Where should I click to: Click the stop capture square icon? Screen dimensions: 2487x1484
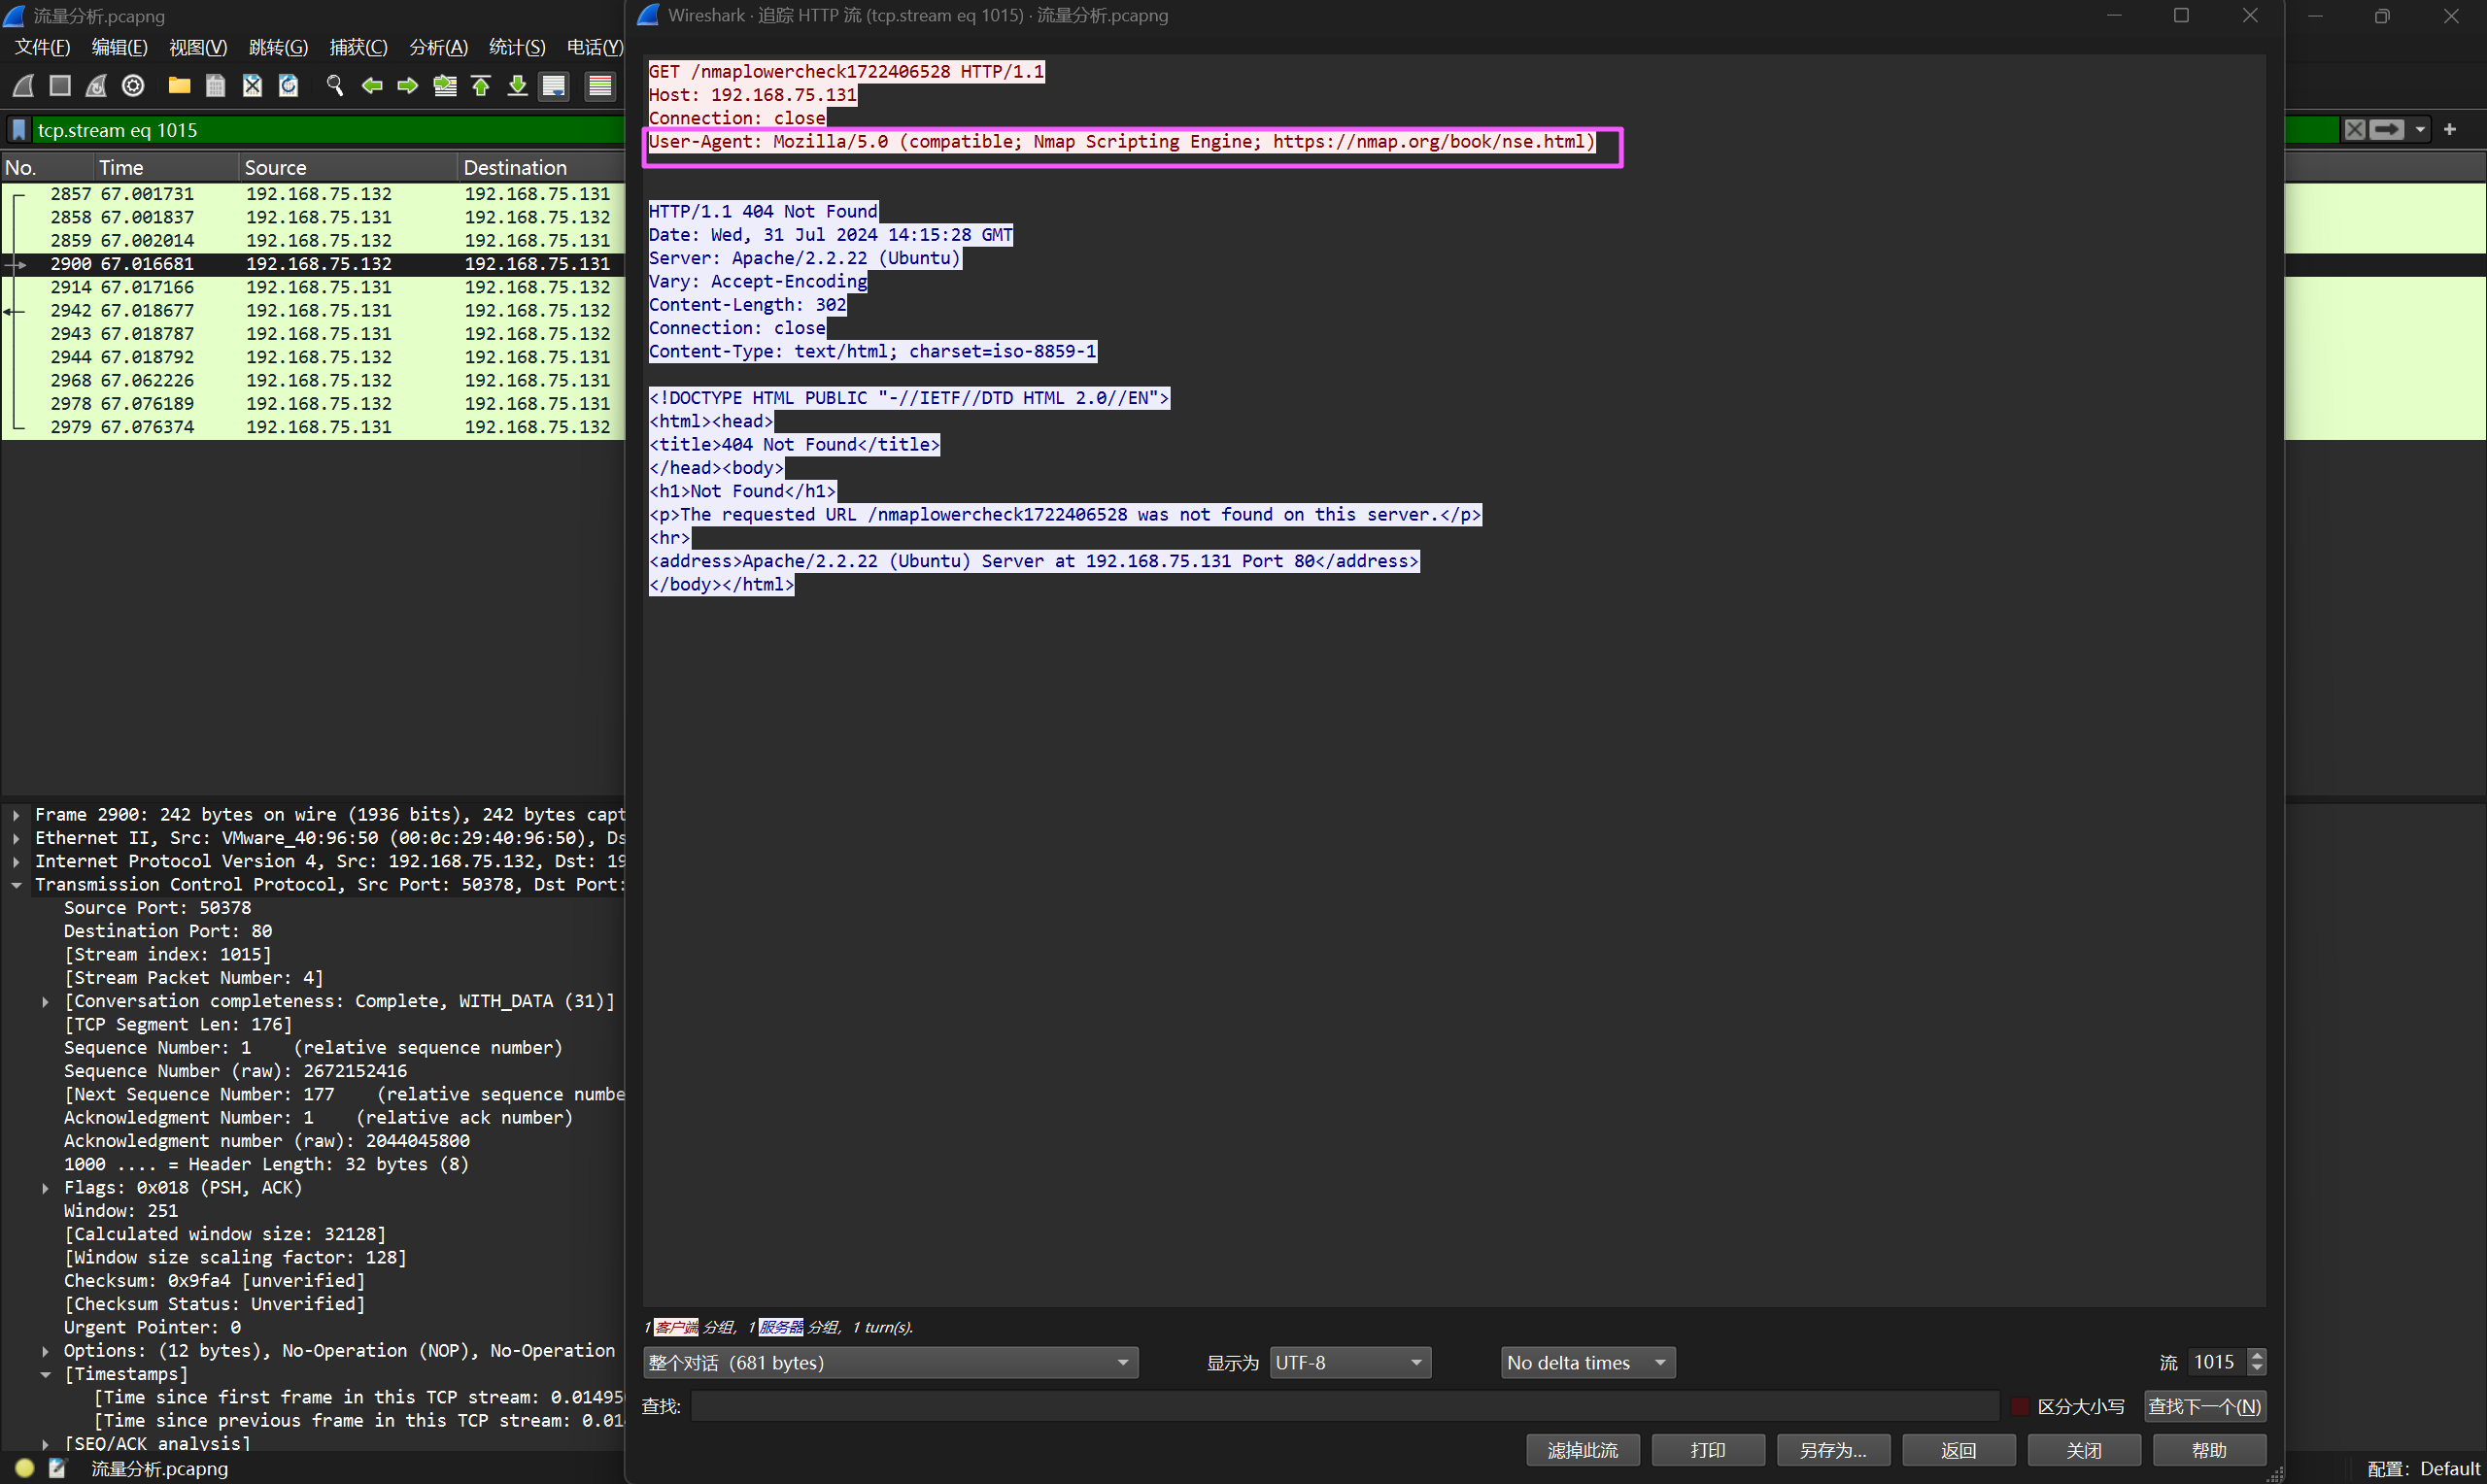click(x=60, y=86)
